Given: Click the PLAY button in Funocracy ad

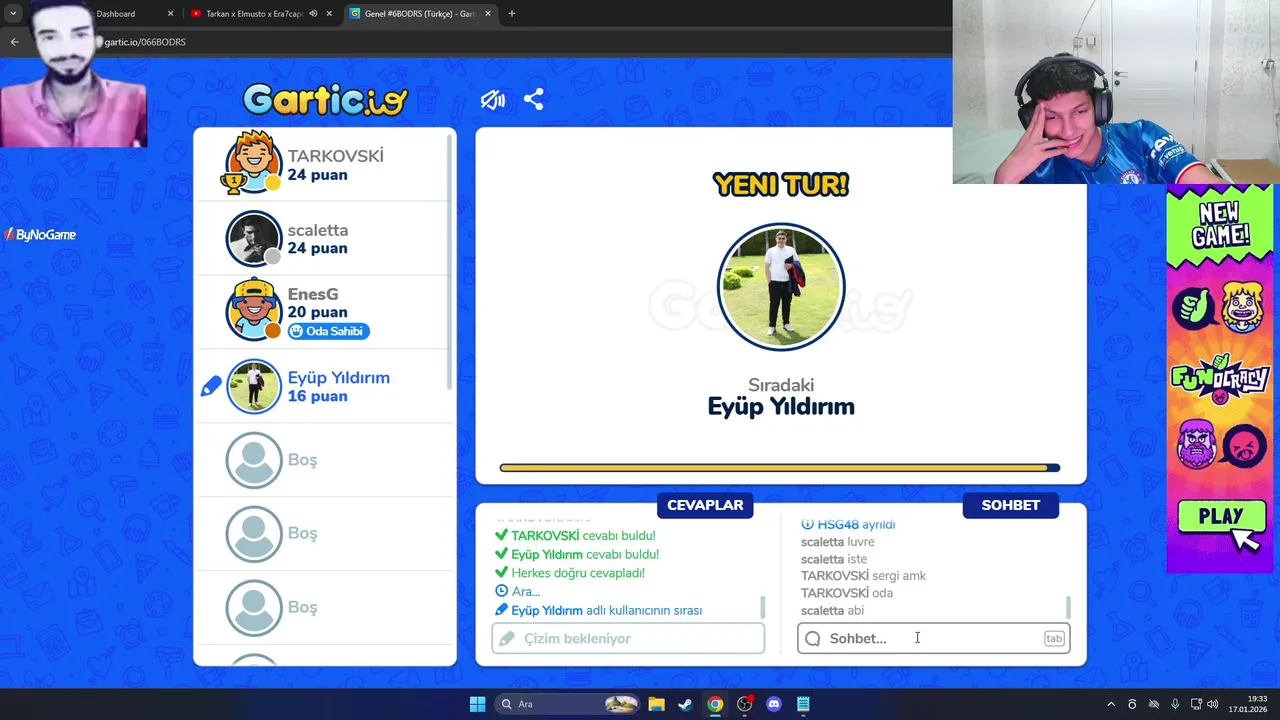Looking at the screenshot, I should point(1220,518).
